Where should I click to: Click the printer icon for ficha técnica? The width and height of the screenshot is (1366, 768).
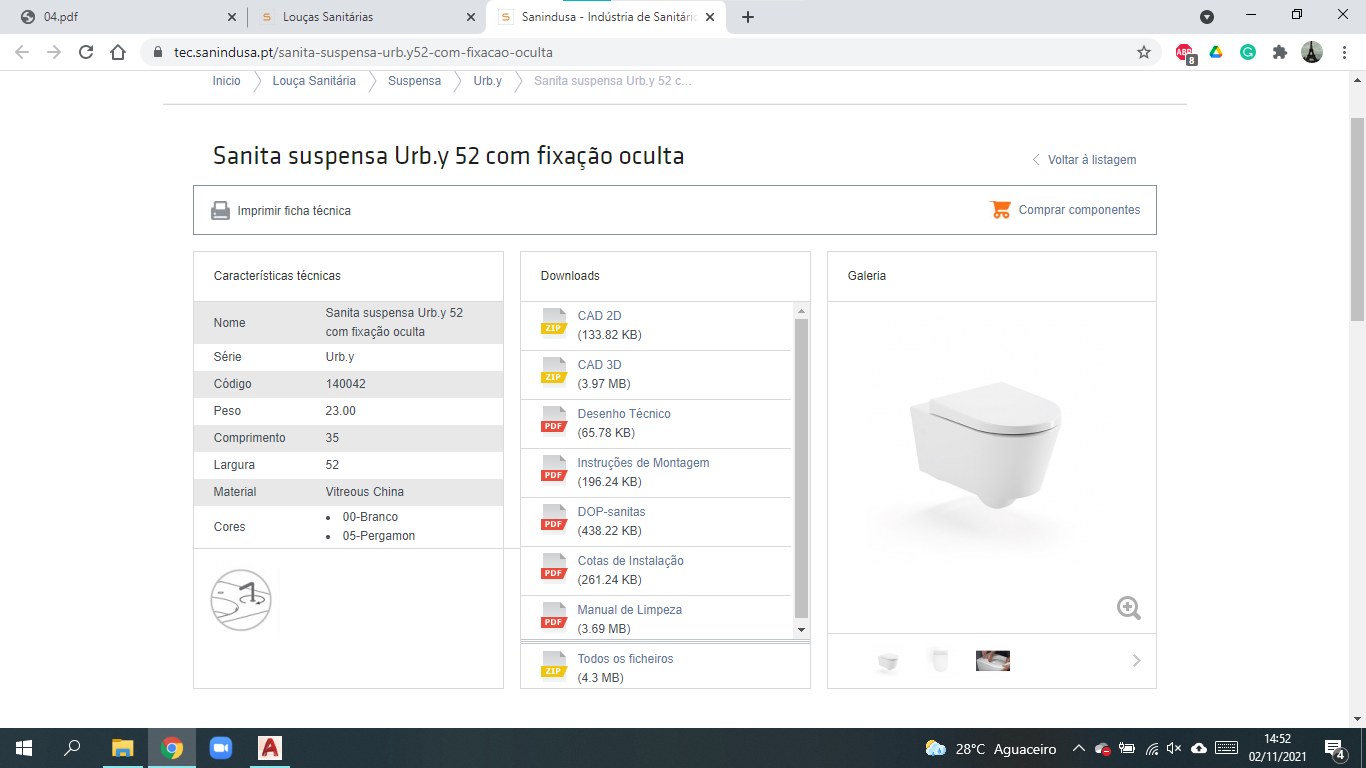point(221,211)
